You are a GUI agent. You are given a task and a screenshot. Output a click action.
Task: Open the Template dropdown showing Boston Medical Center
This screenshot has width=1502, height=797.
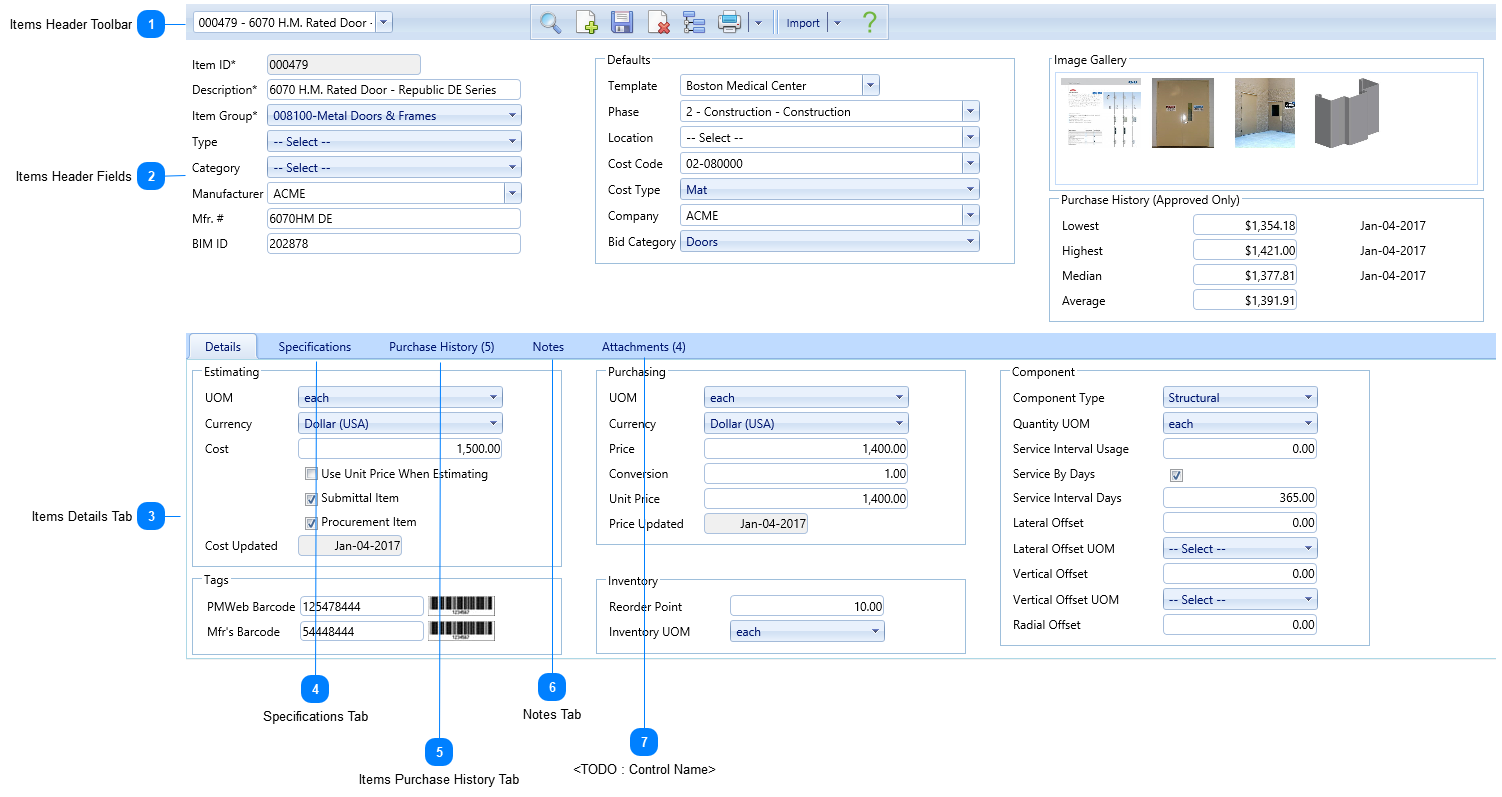pyautogui.click(x=871, y=86)
